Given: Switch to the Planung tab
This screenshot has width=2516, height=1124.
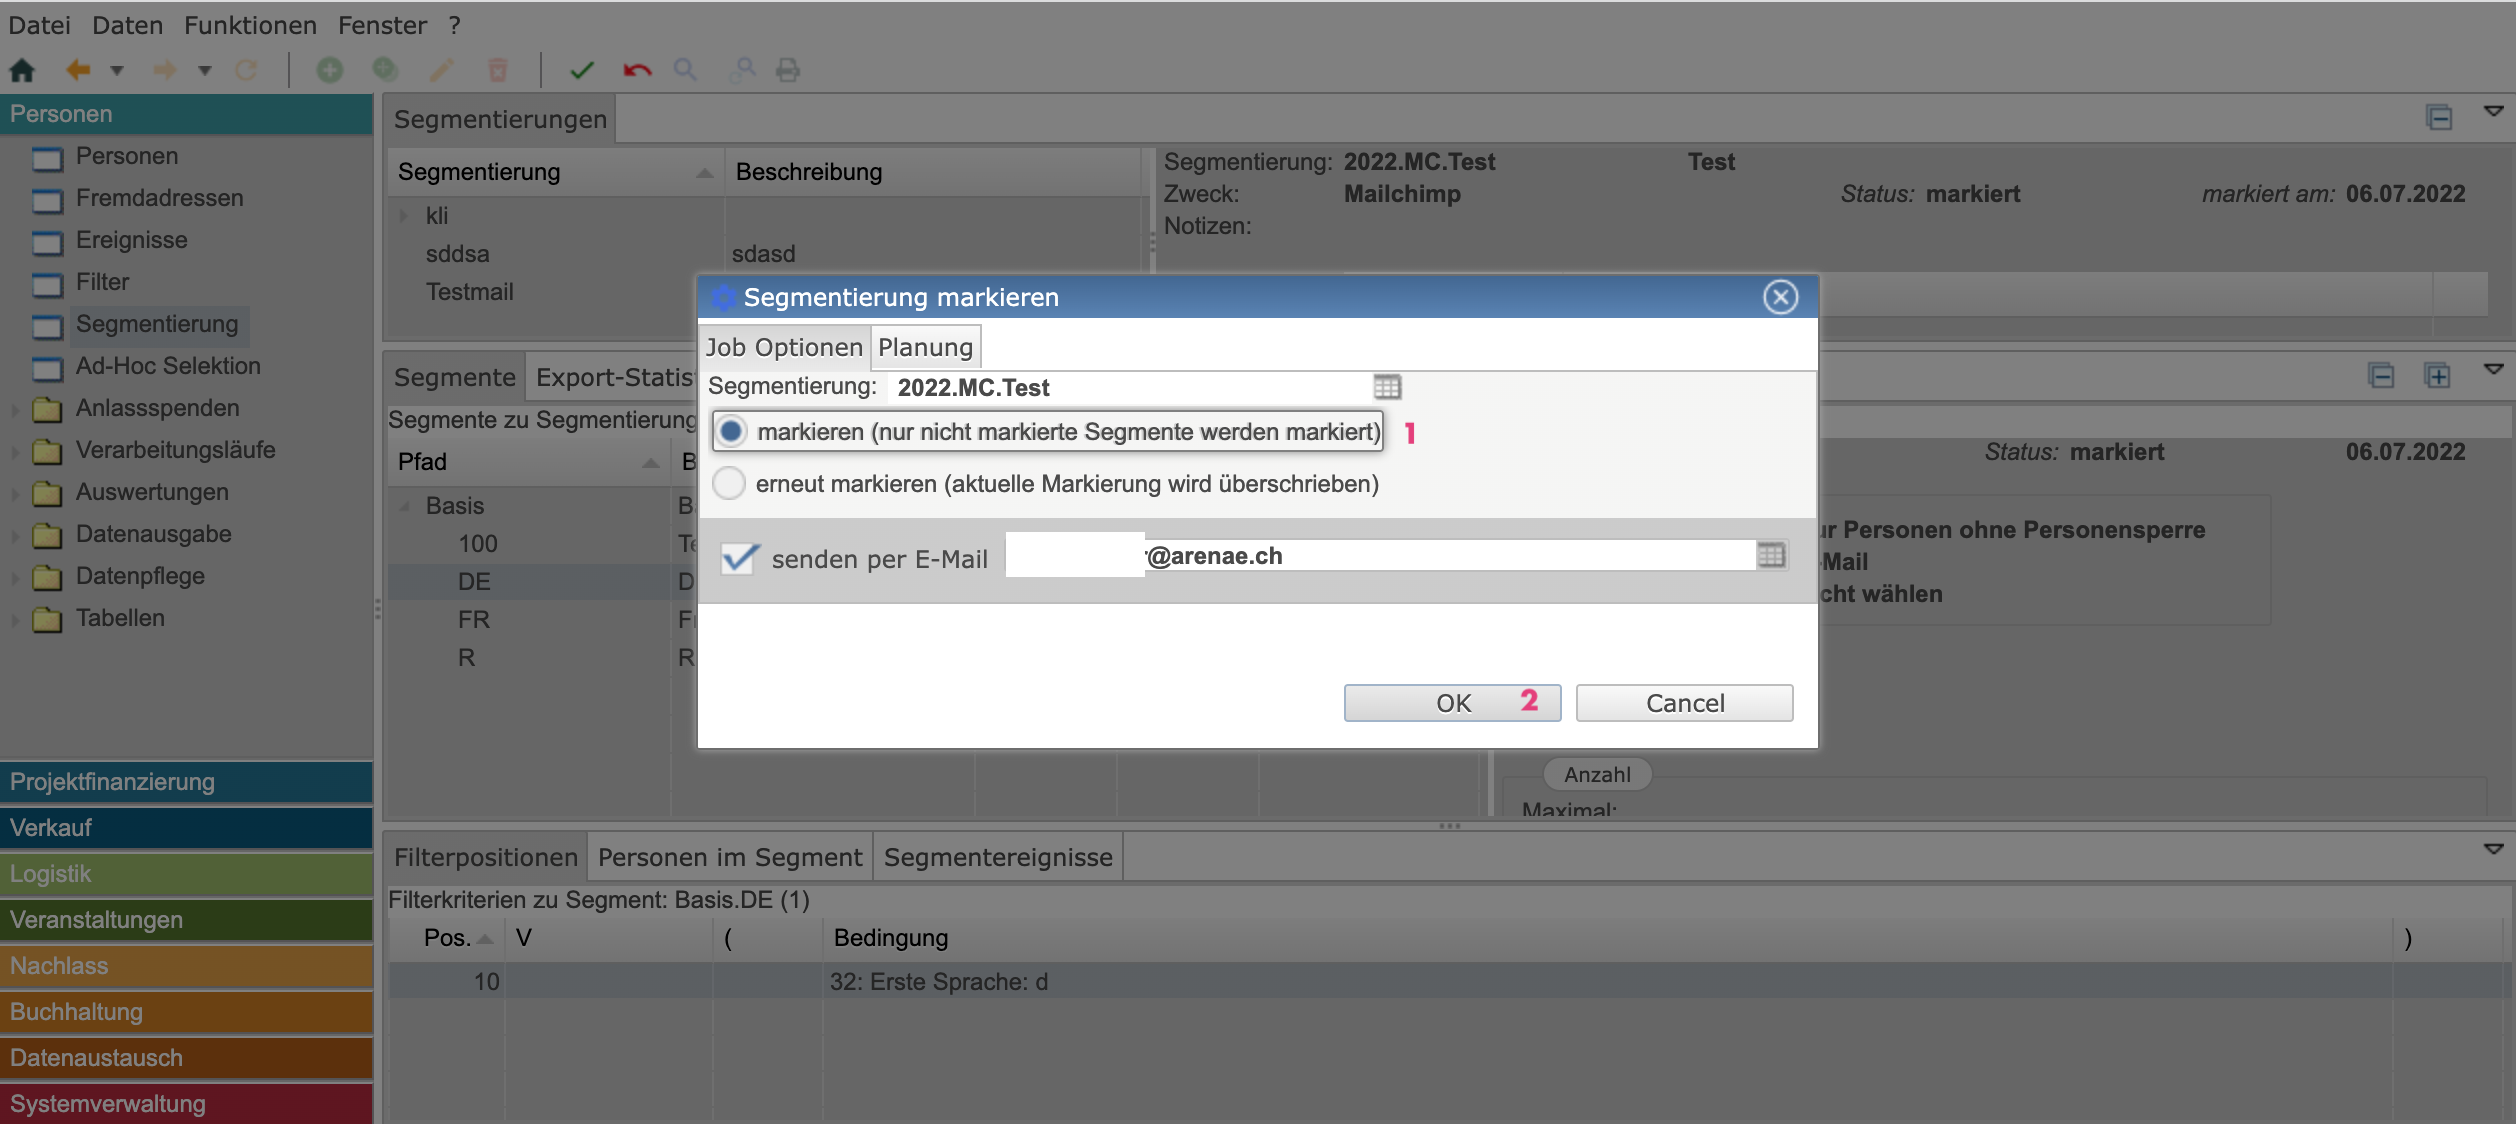Looking at the screenshot, I should [925, 347].
